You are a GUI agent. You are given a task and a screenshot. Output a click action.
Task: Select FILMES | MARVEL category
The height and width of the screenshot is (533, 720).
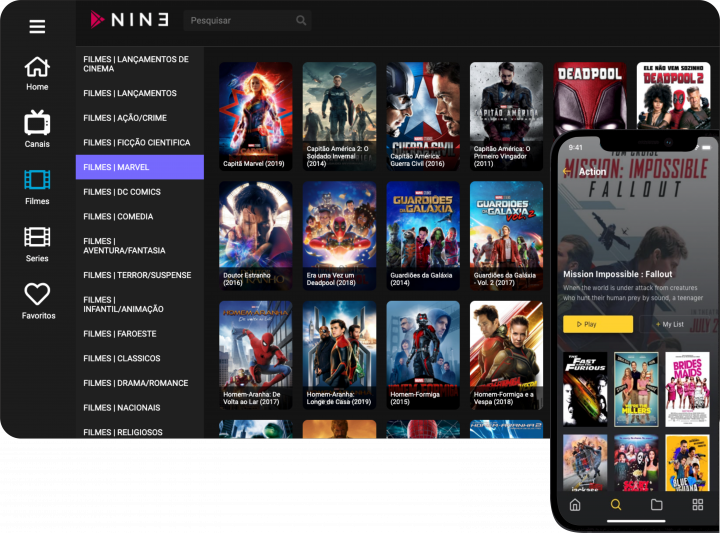pyautogui.click(x=140, y=167)
